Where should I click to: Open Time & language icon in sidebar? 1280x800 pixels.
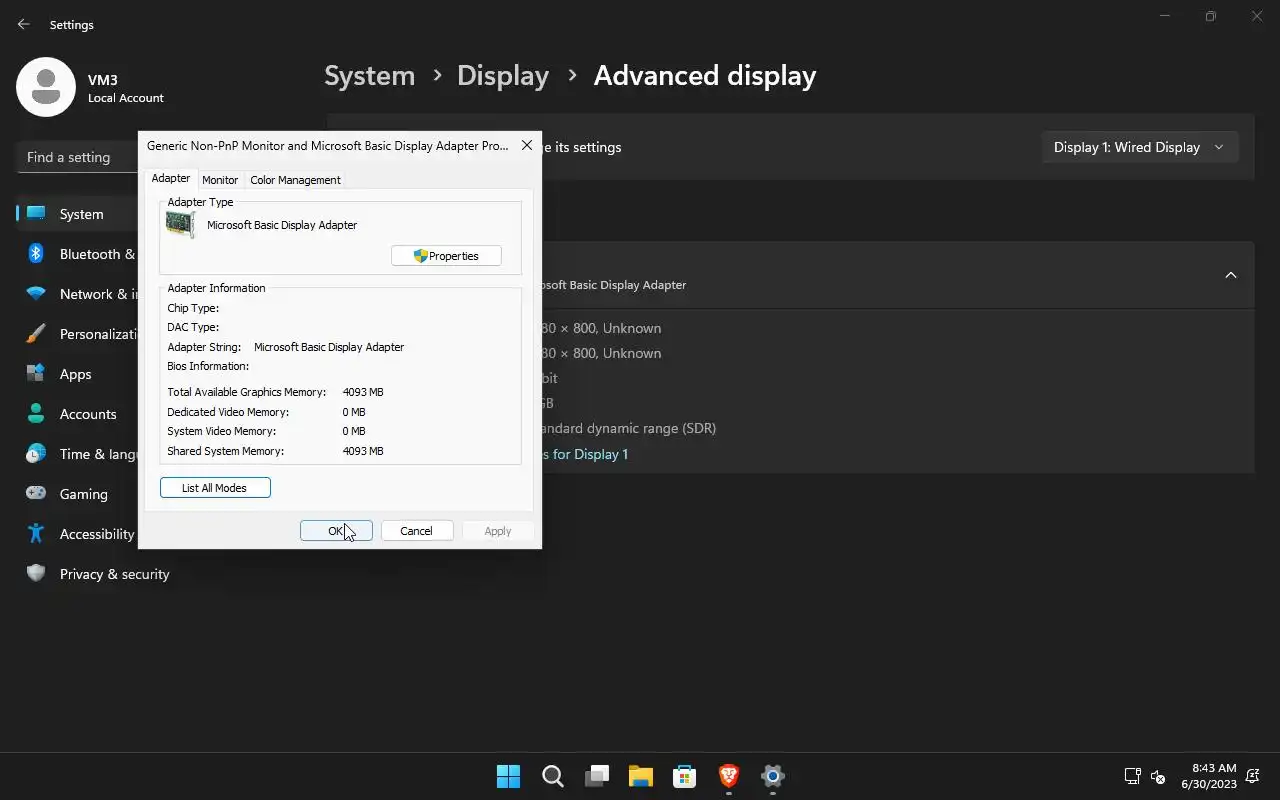[36, 454]
